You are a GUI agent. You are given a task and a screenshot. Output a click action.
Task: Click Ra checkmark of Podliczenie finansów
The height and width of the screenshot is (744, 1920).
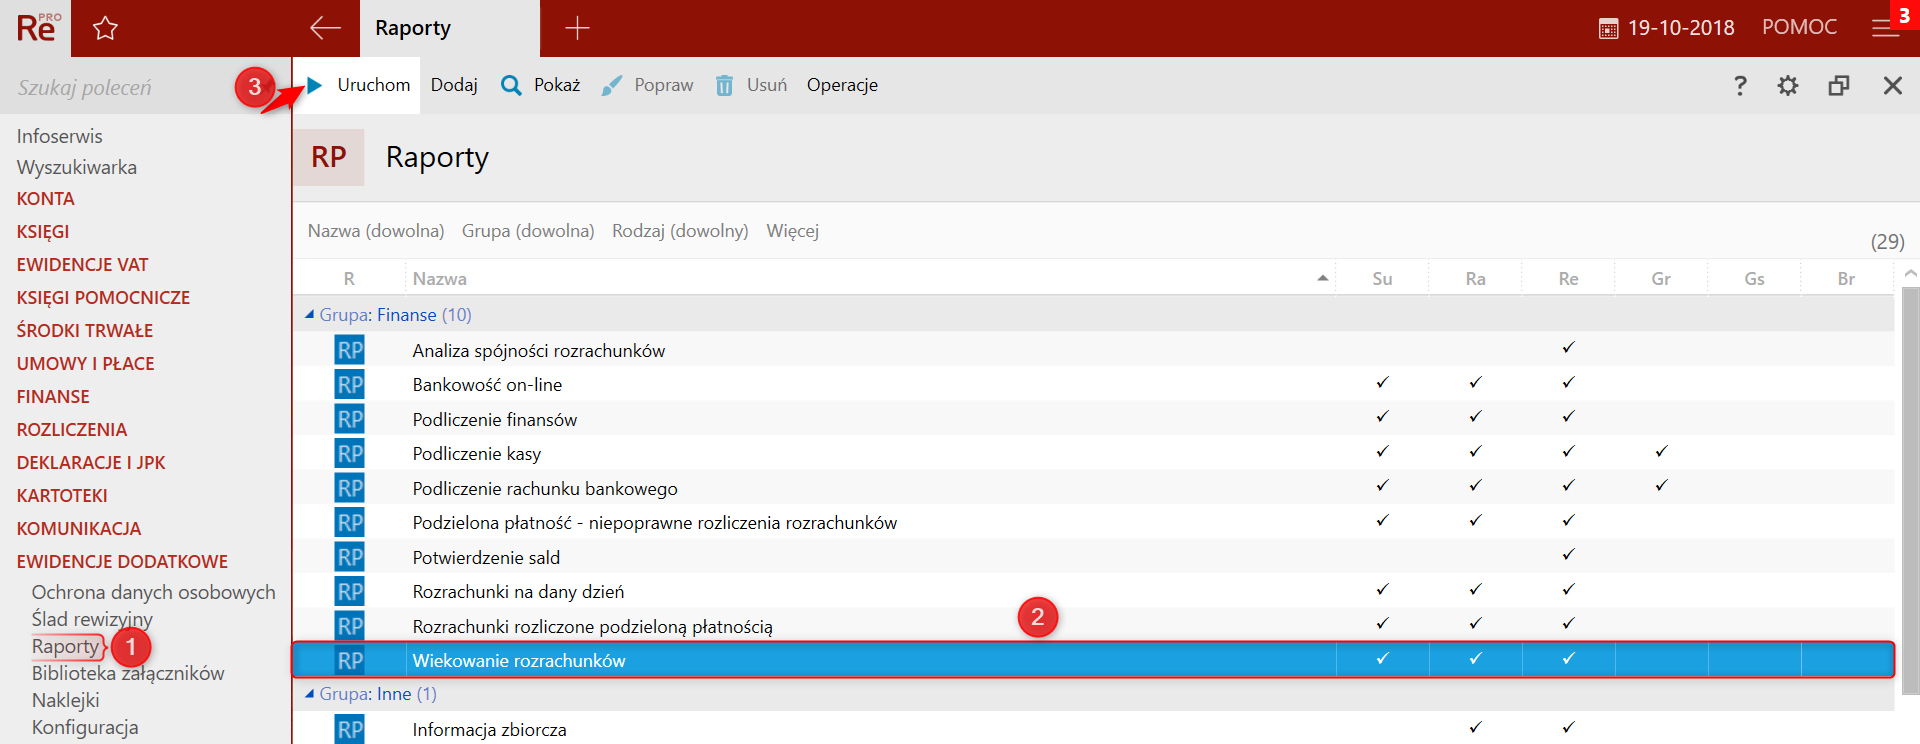[x=1475, y=417]
